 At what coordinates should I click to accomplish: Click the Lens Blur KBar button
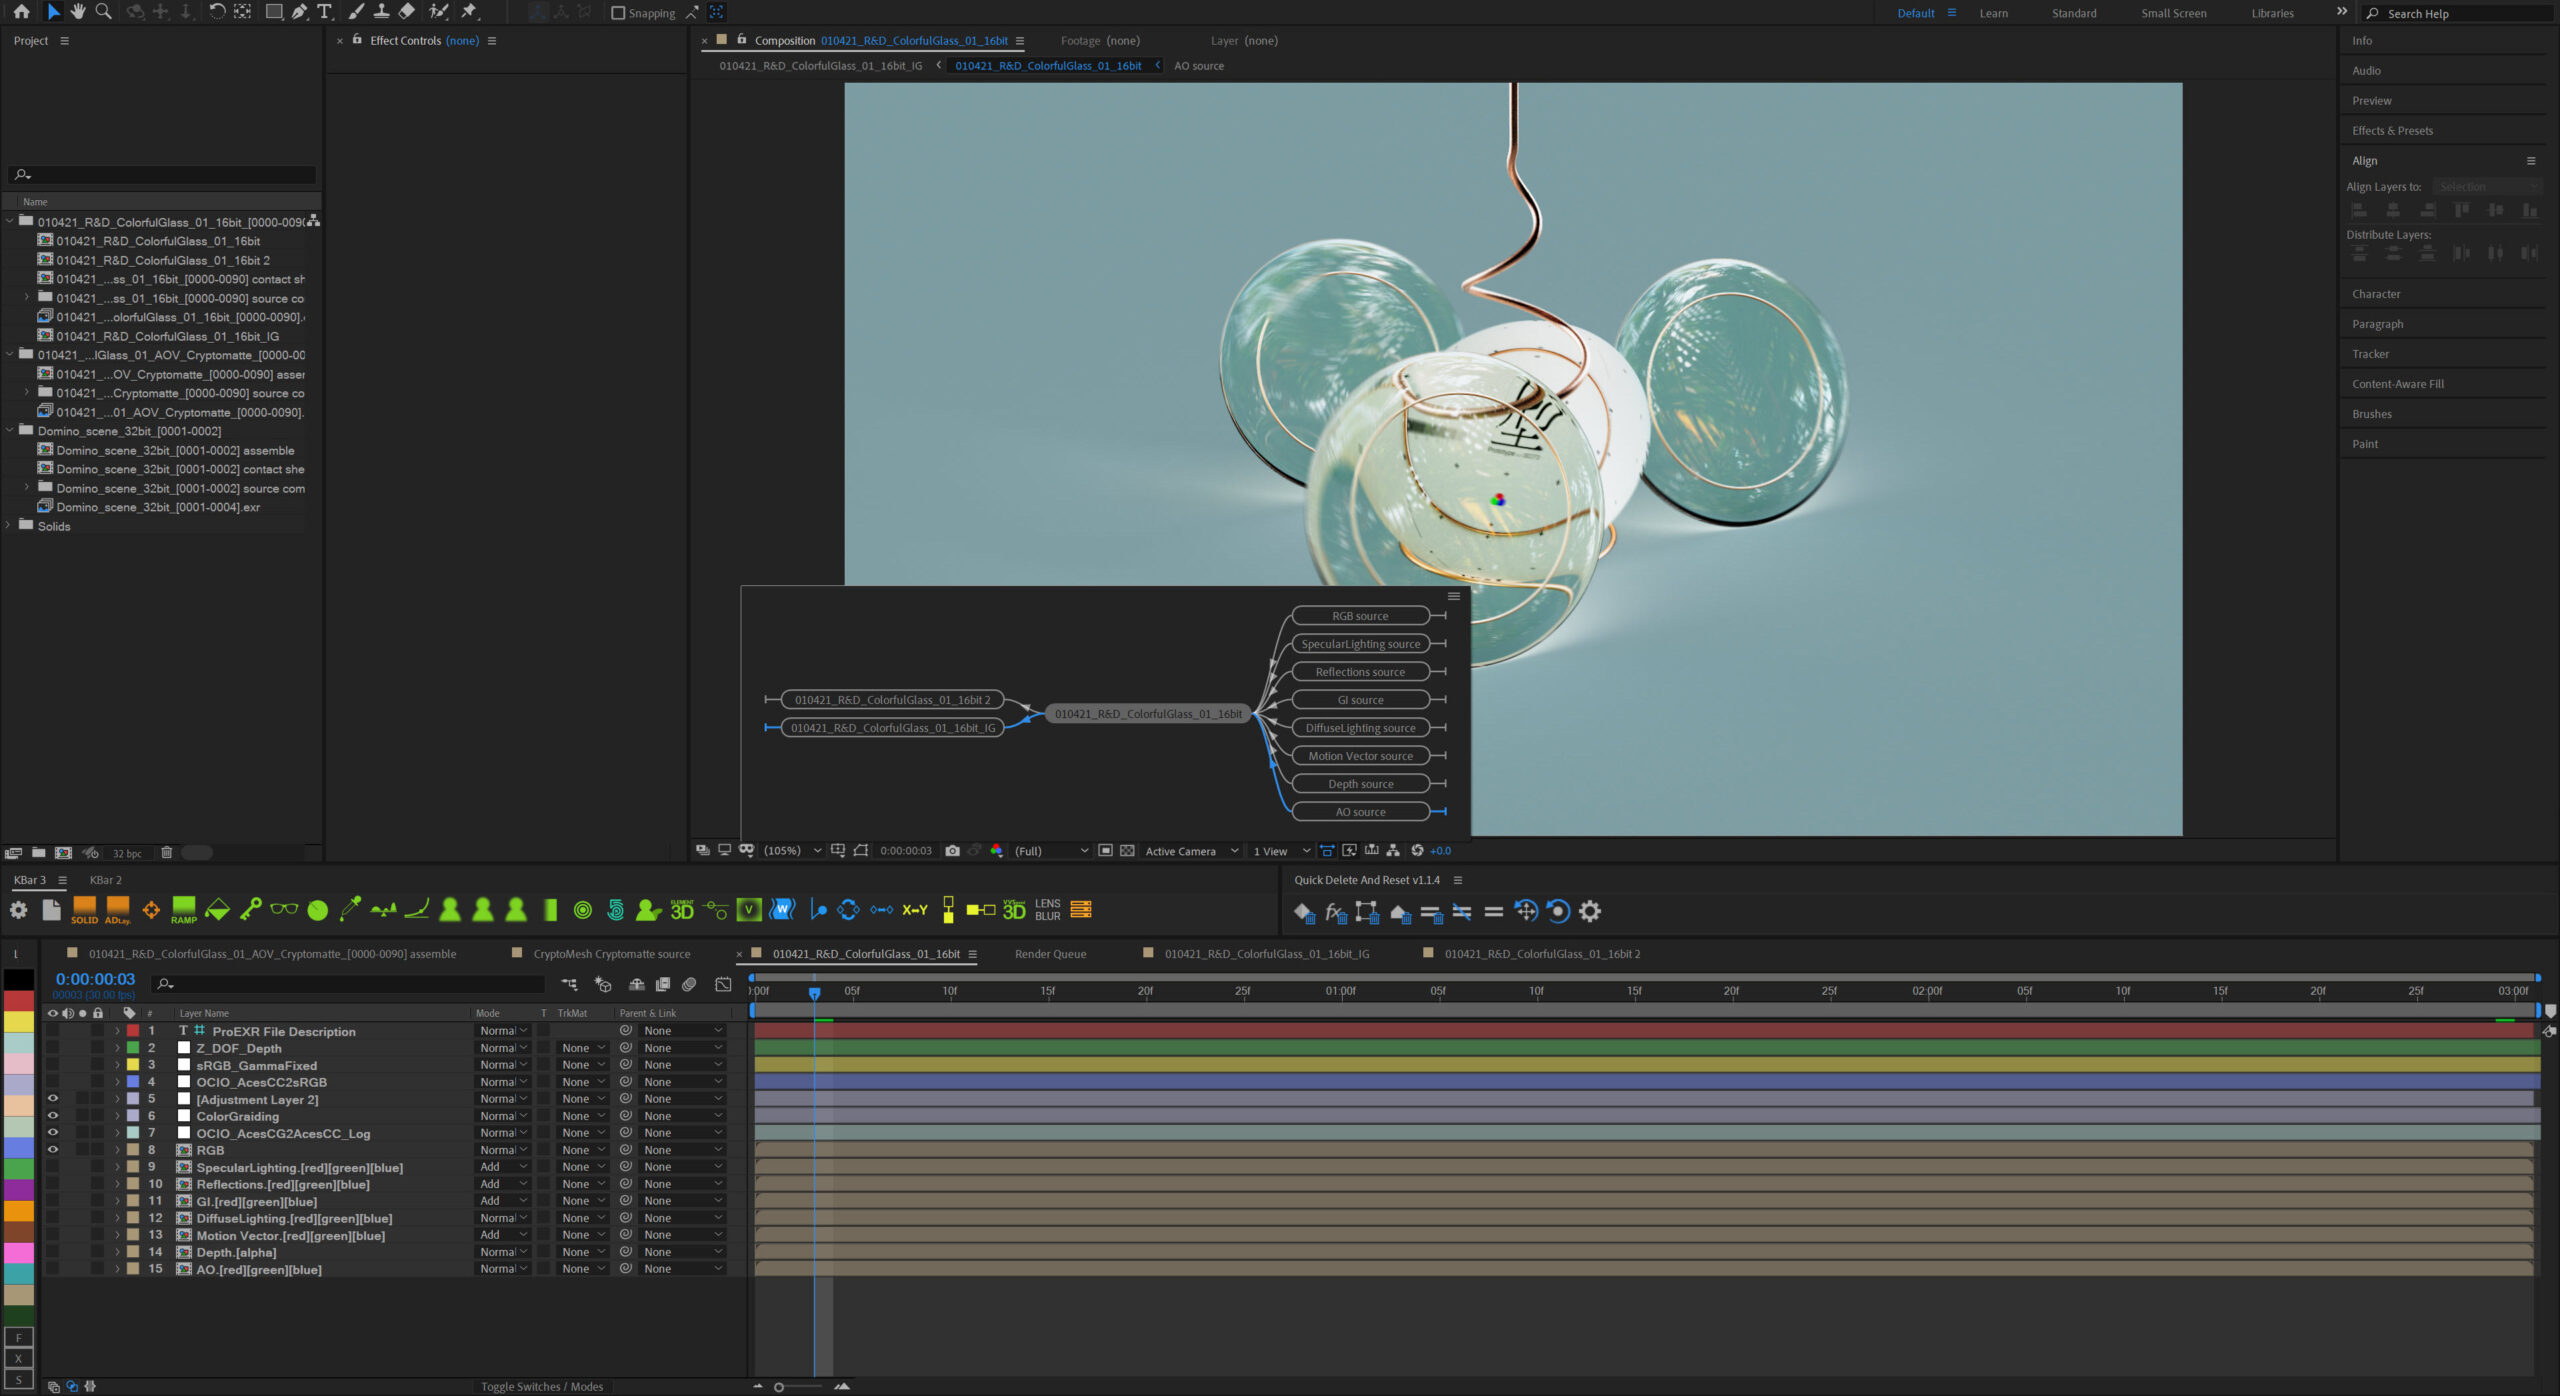coord(1047,910)
